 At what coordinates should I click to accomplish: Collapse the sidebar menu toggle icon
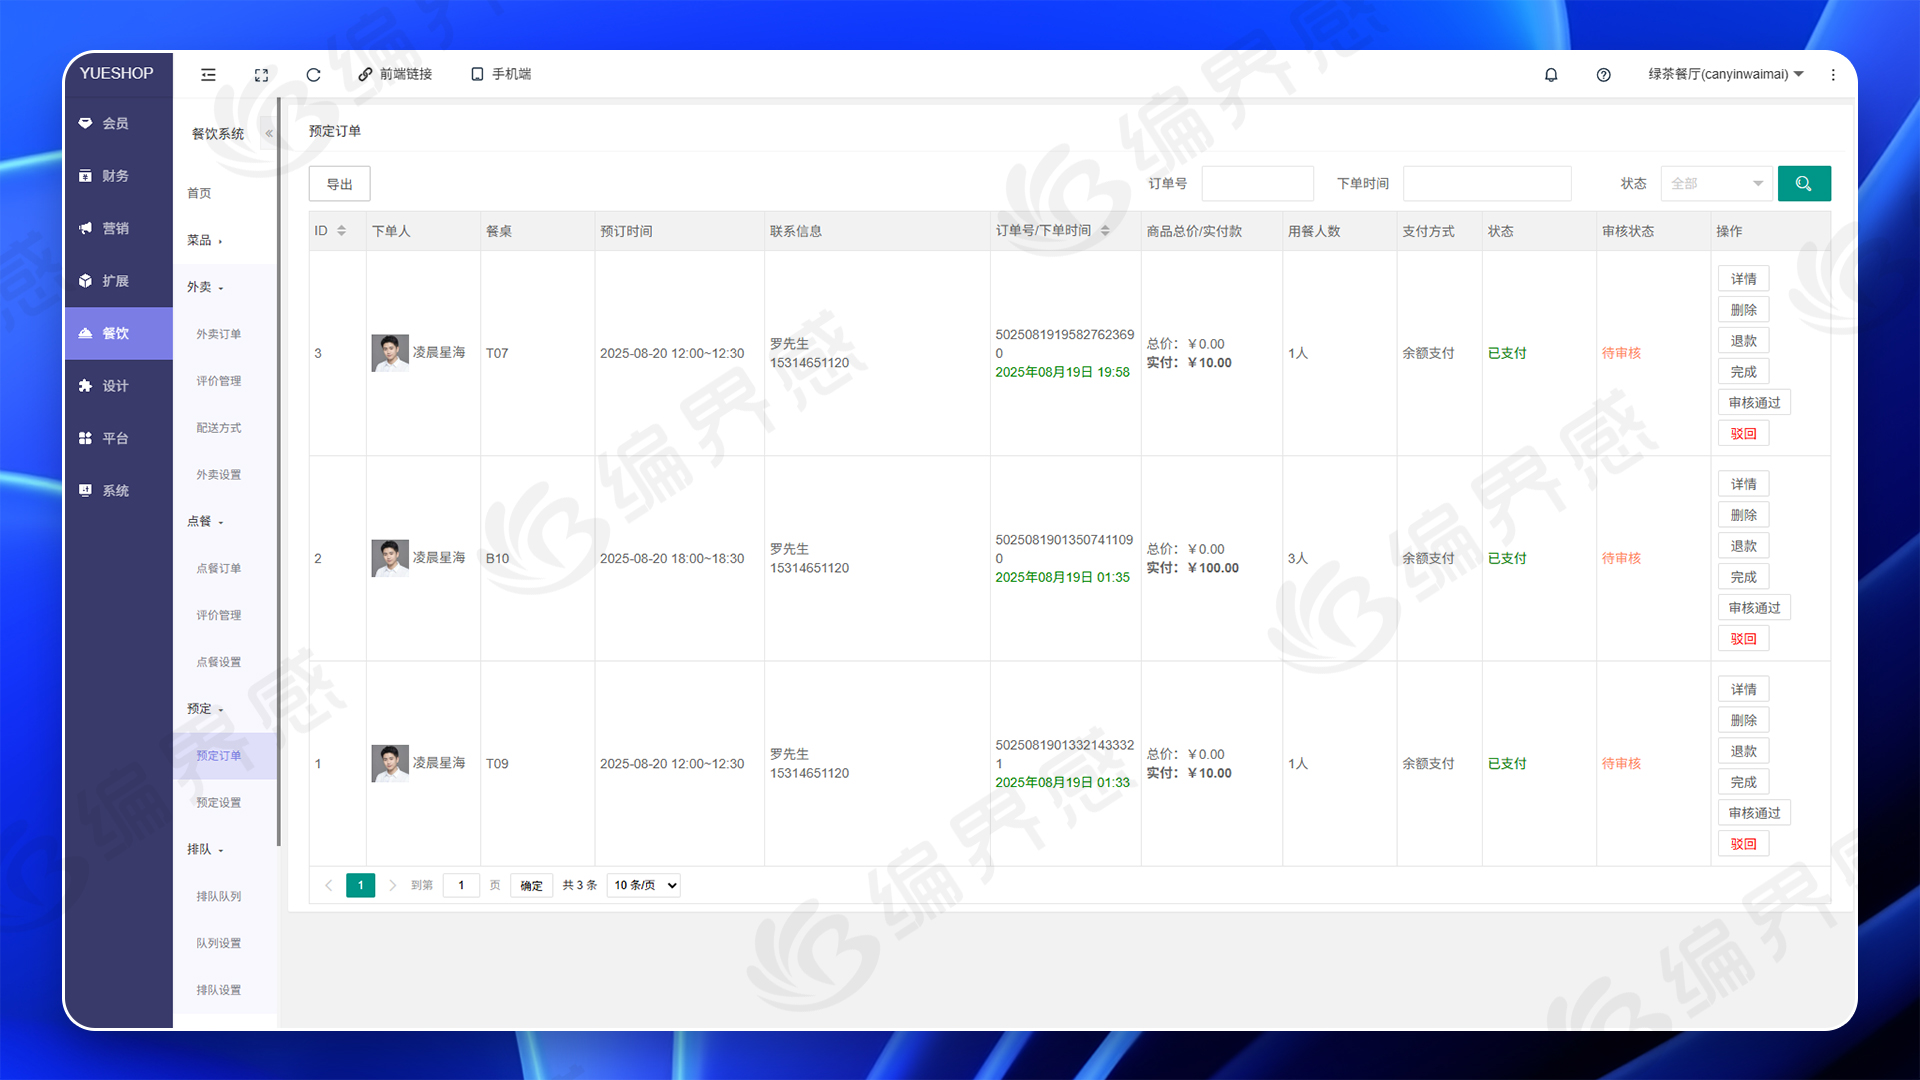coord(208,74)
